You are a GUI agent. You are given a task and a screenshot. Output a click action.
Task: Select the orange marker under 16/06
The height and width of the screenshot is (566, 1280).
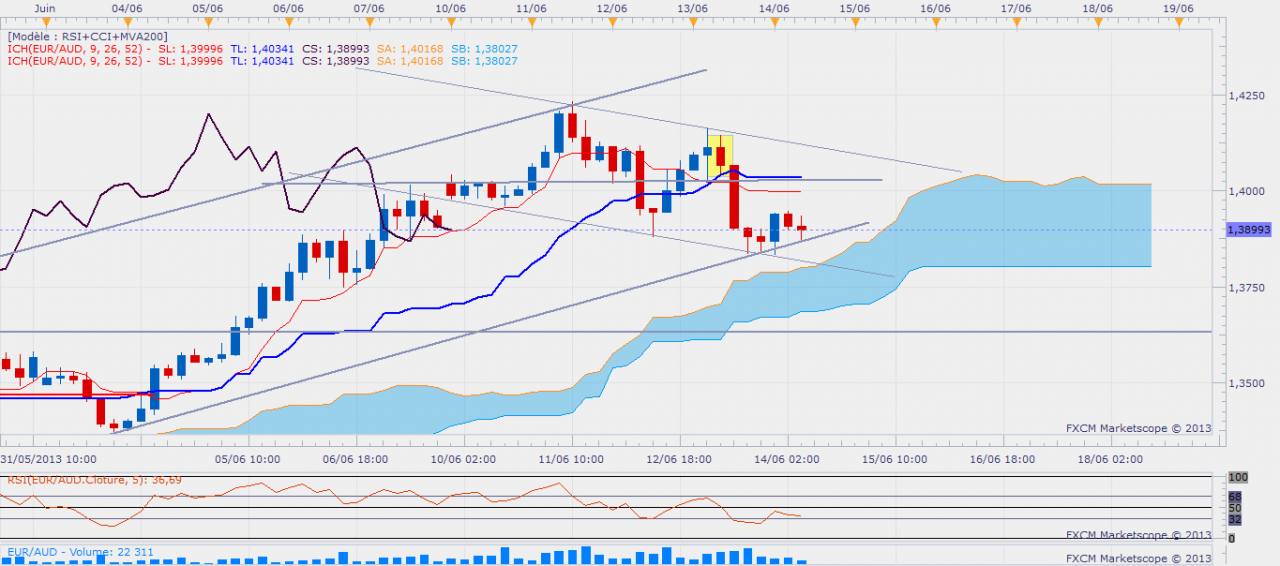pyautogui.click(x=936, y=21)
